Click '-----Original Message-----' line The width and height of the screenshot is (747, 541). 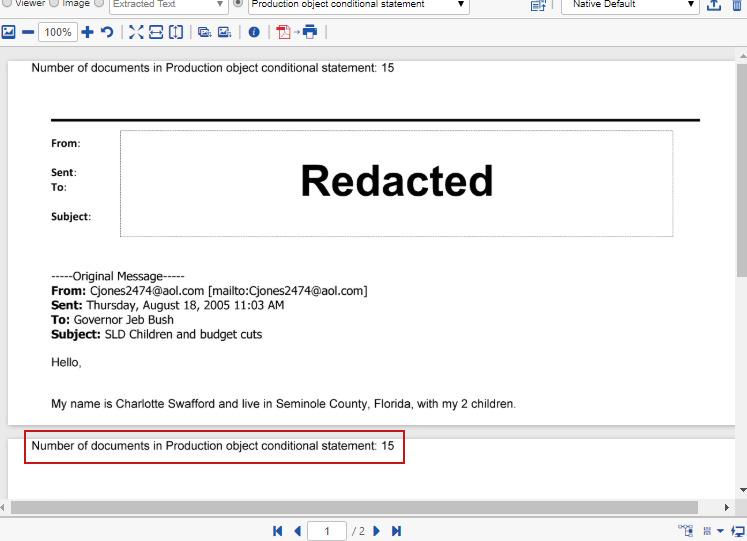click(118, 276)
